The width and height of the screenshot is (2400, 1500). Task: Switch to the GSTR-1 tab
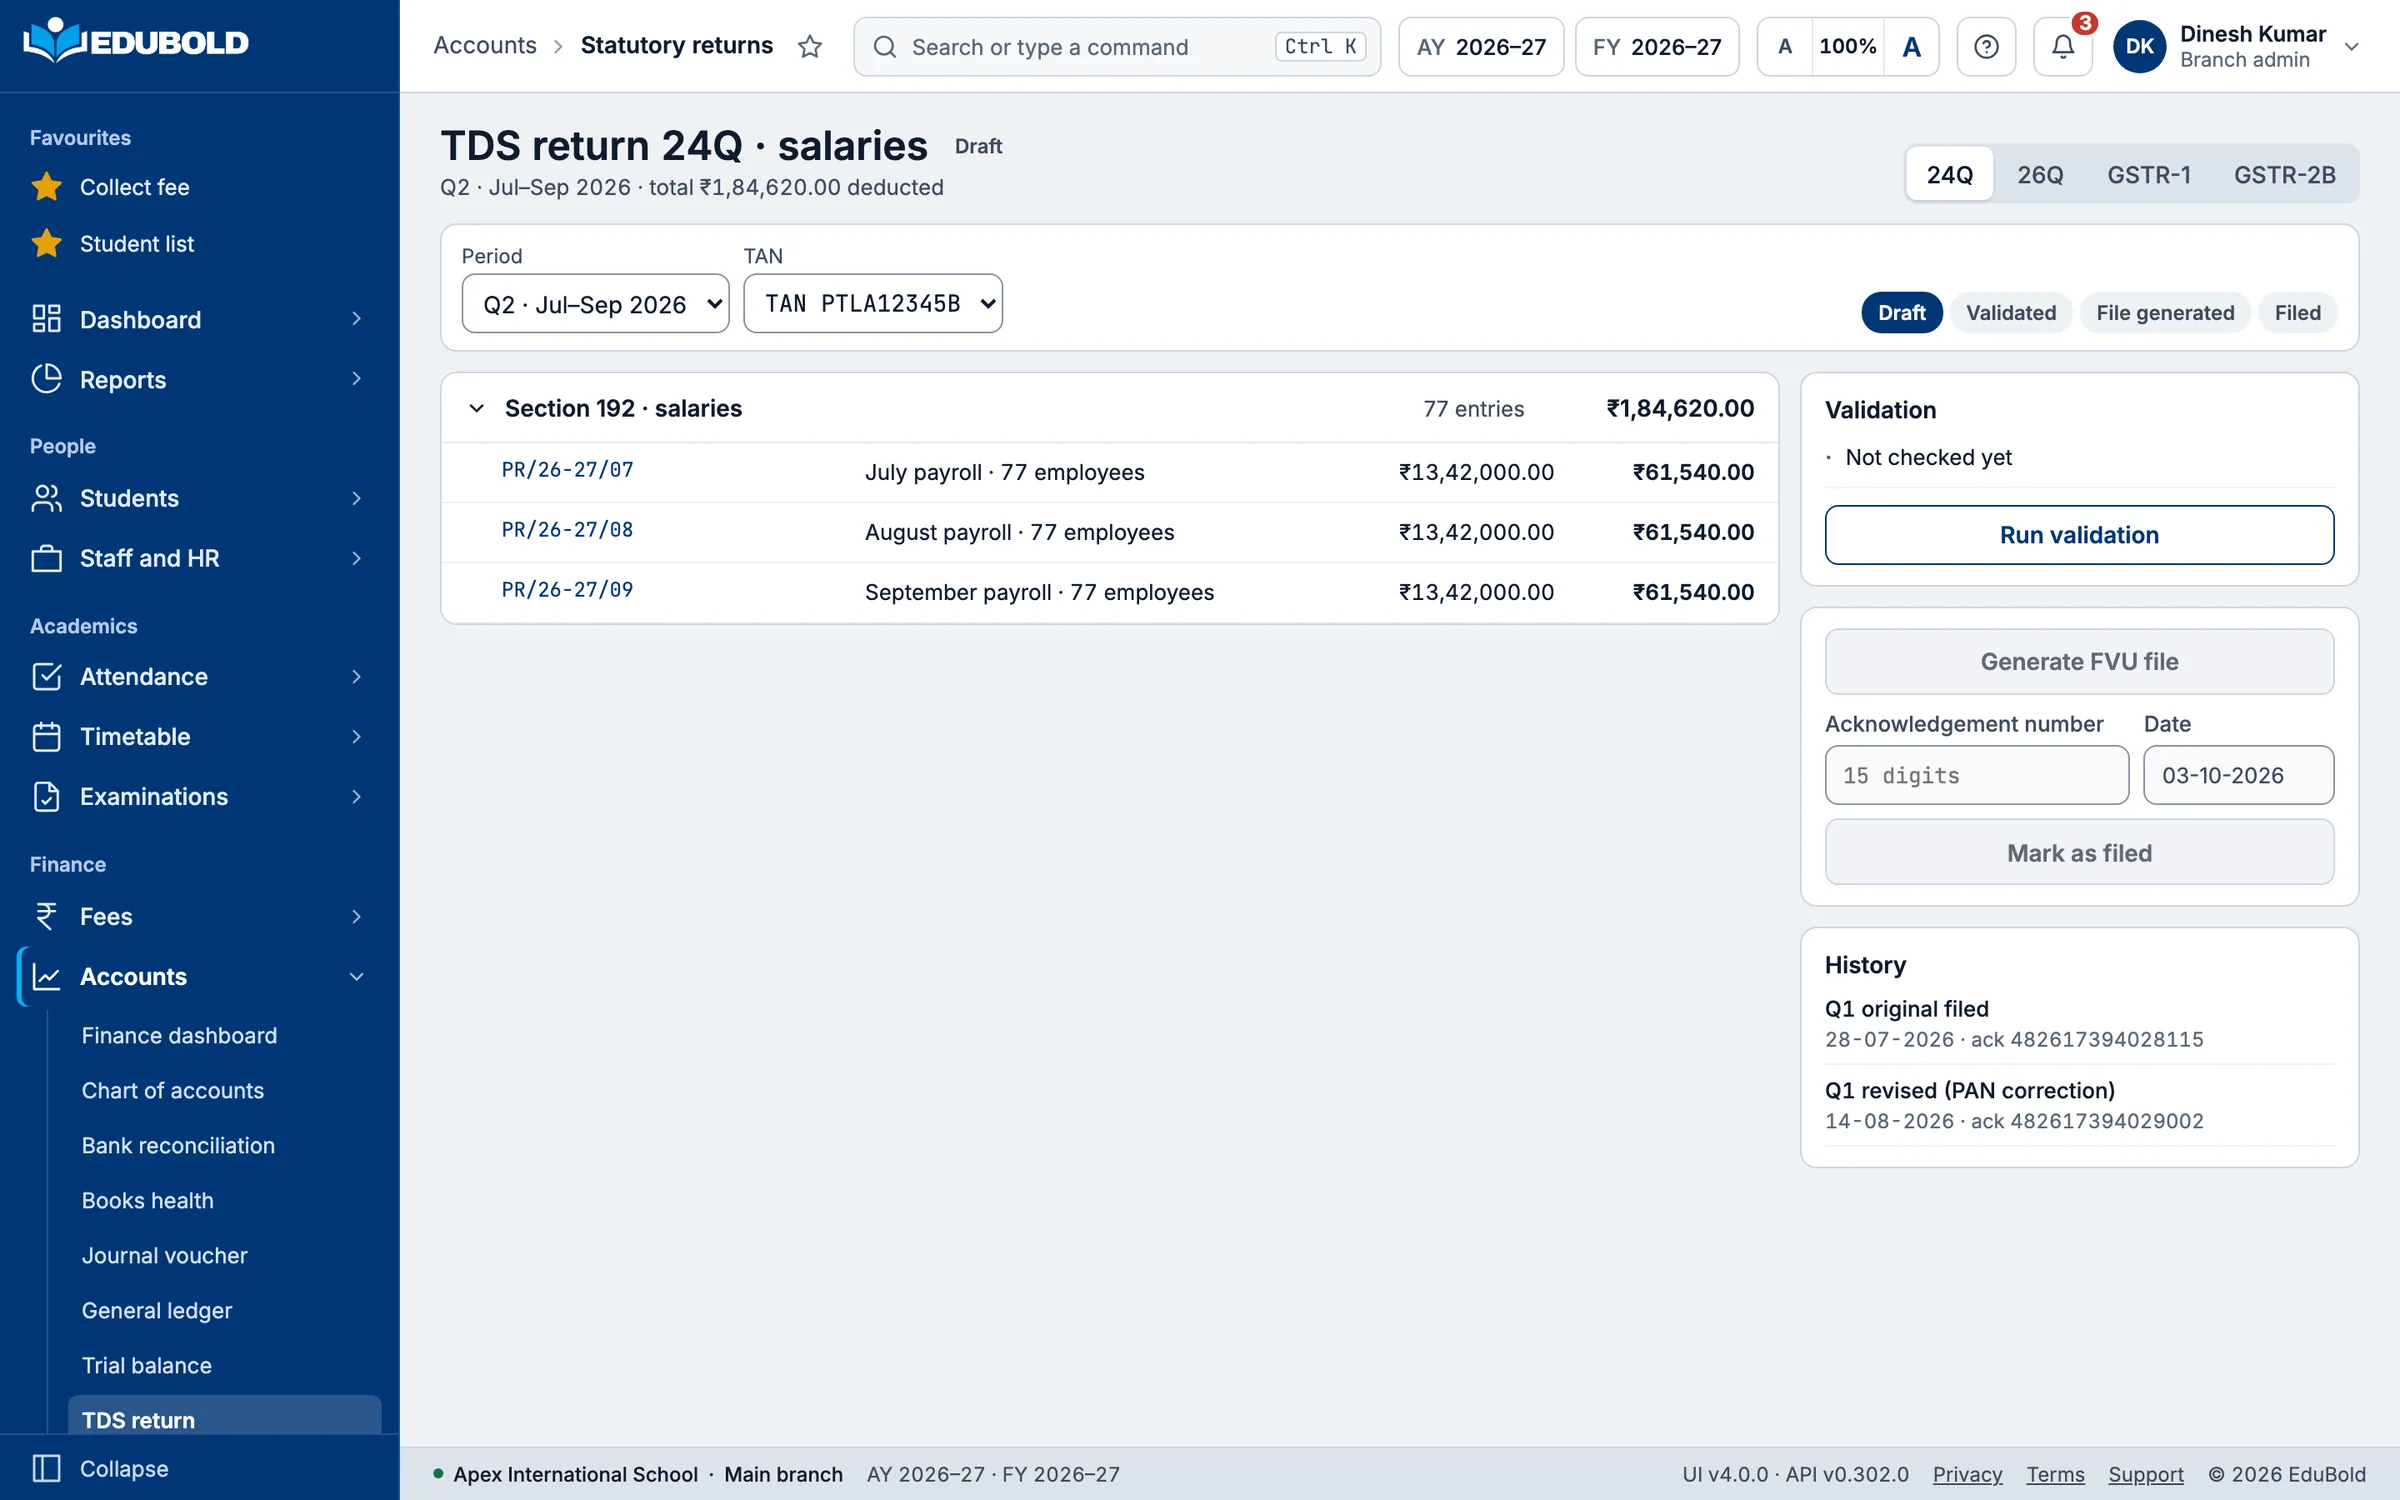[2149, 175]
